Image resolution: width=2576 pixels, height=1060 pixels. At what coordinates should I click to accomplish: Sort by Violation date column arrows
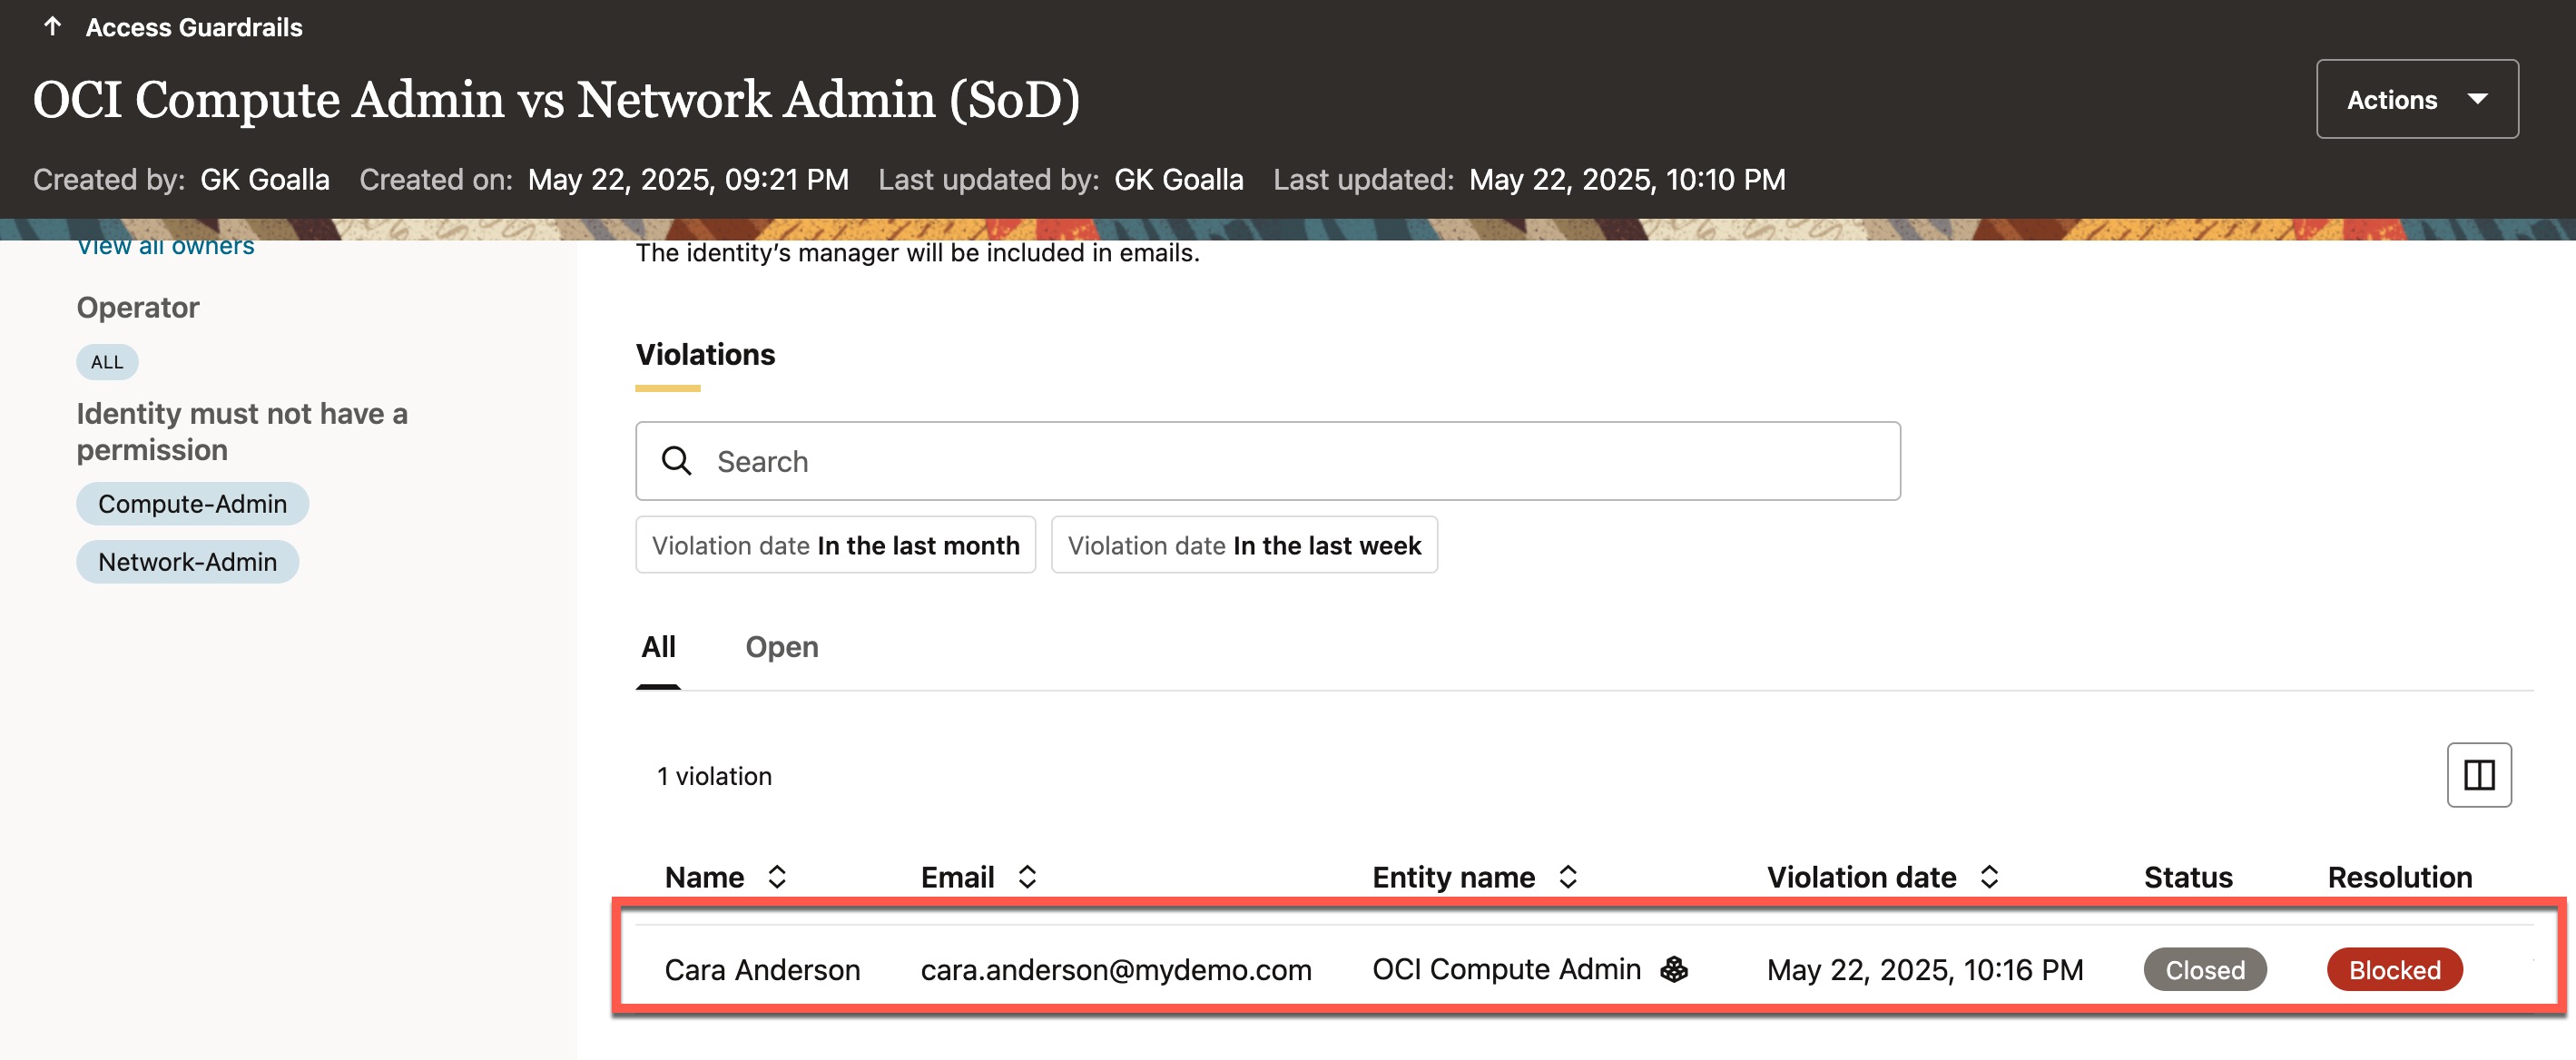[1989, 877]
